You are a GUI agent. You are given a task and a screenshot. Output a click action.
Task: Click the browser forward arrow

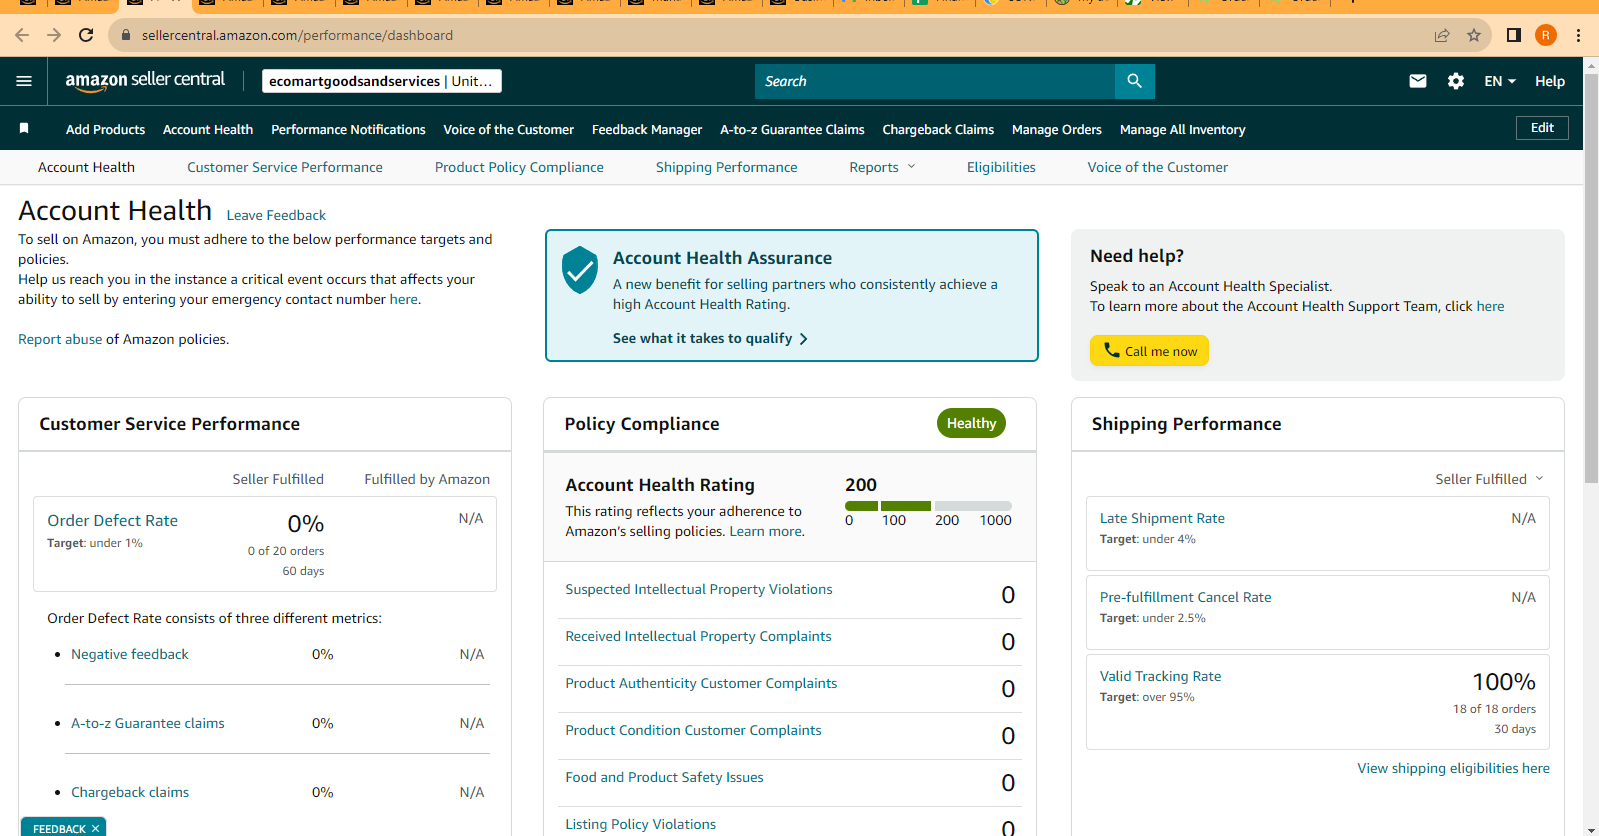pos(54,35)
